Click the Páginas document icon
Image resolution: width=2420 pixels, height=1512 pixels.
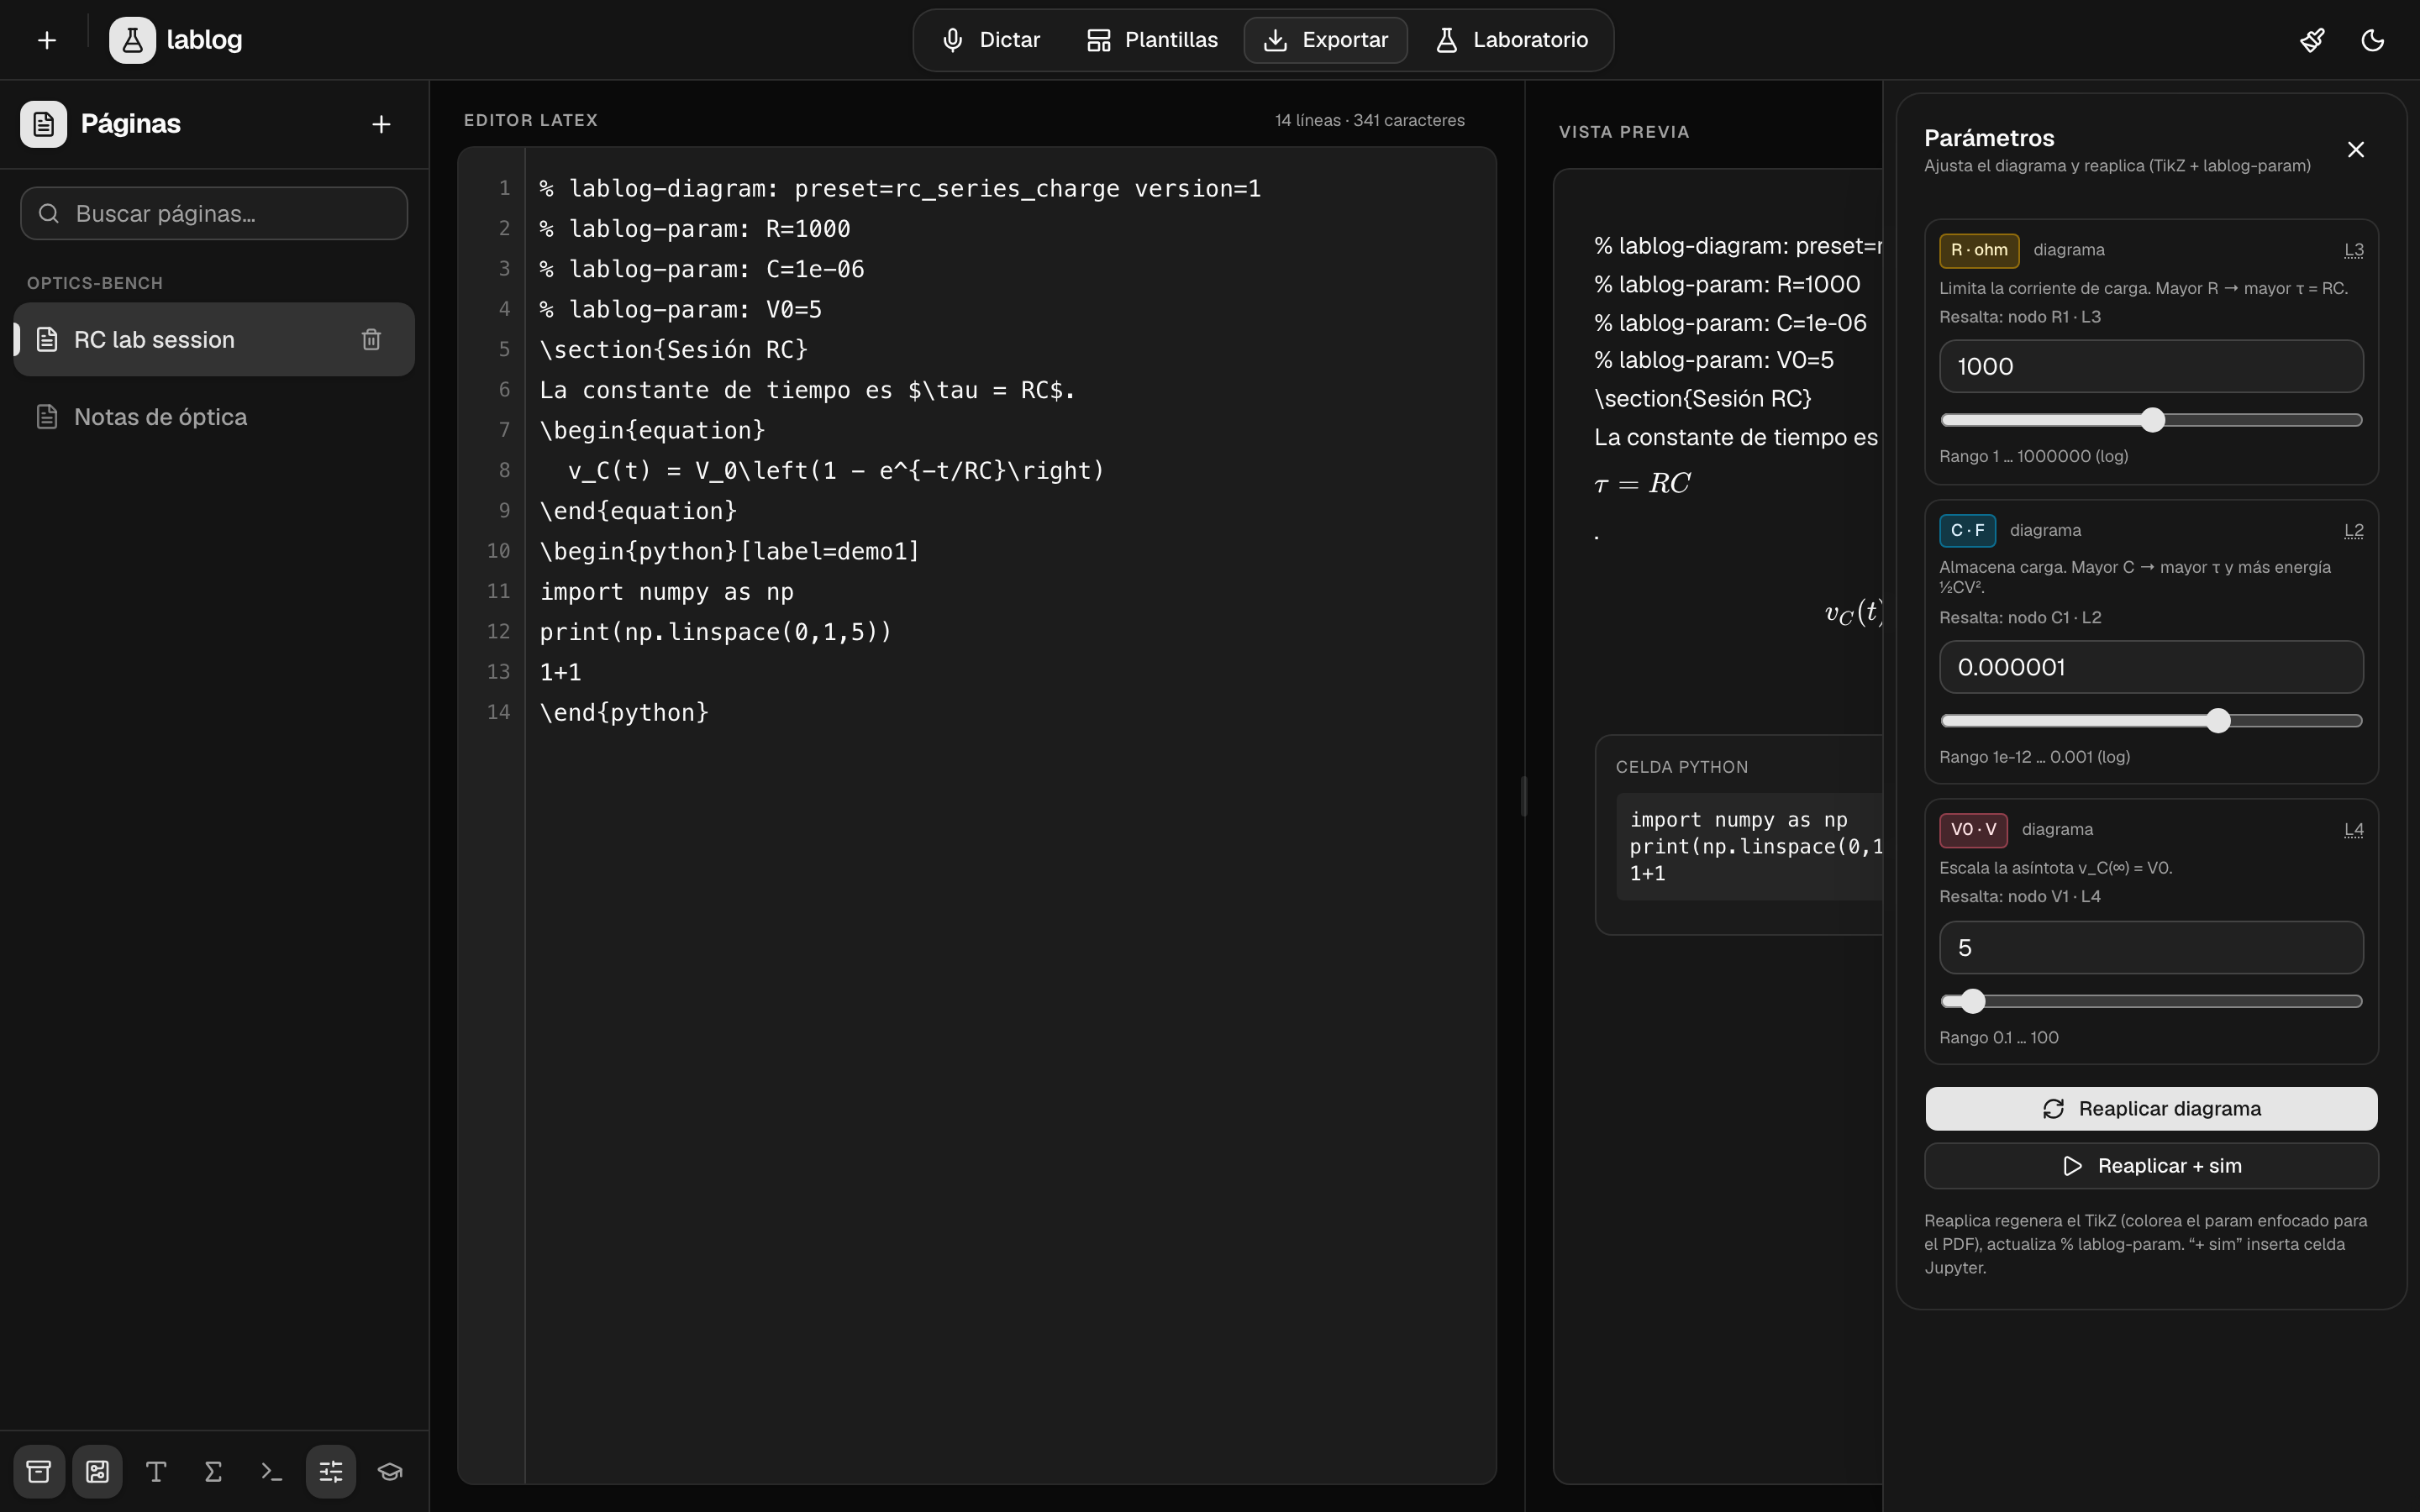click(43, 124)
